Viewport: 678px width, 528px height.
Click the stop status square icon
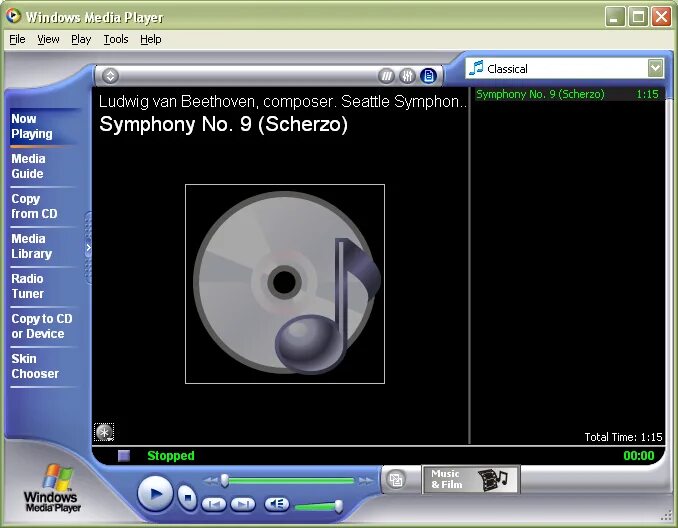124,456
